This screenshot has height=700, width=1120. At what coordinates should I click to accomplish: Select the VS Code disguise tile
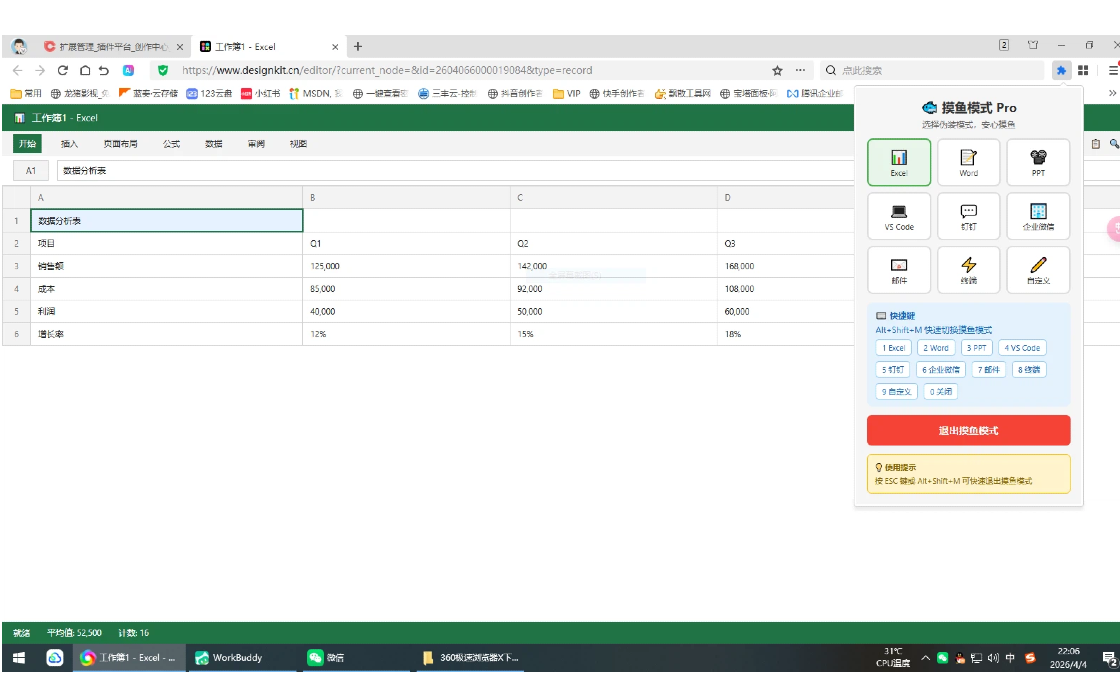click(899, 216)
